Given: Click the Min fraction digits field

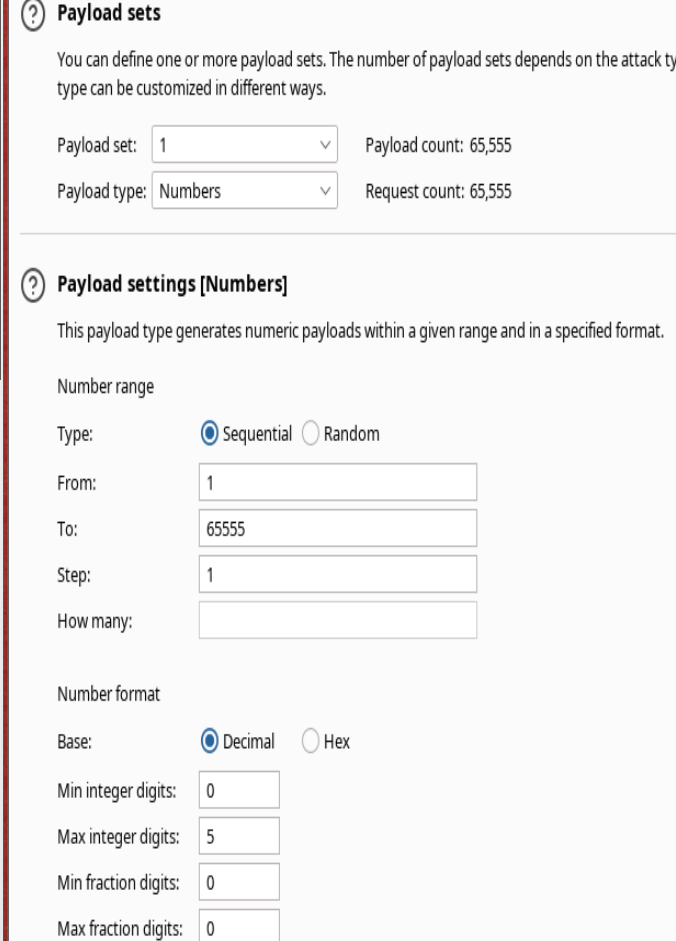Looking at the screenshot, I should coord(239,882).
